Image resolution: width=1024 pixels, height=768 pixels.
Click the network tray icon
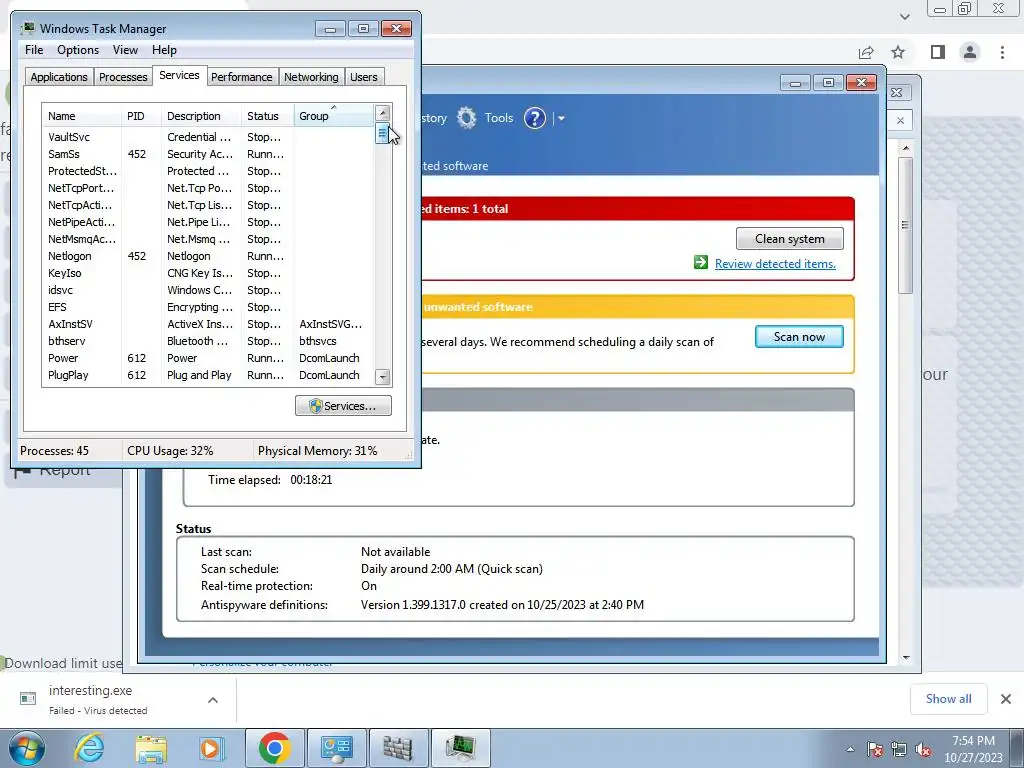(x=899, y=749)
